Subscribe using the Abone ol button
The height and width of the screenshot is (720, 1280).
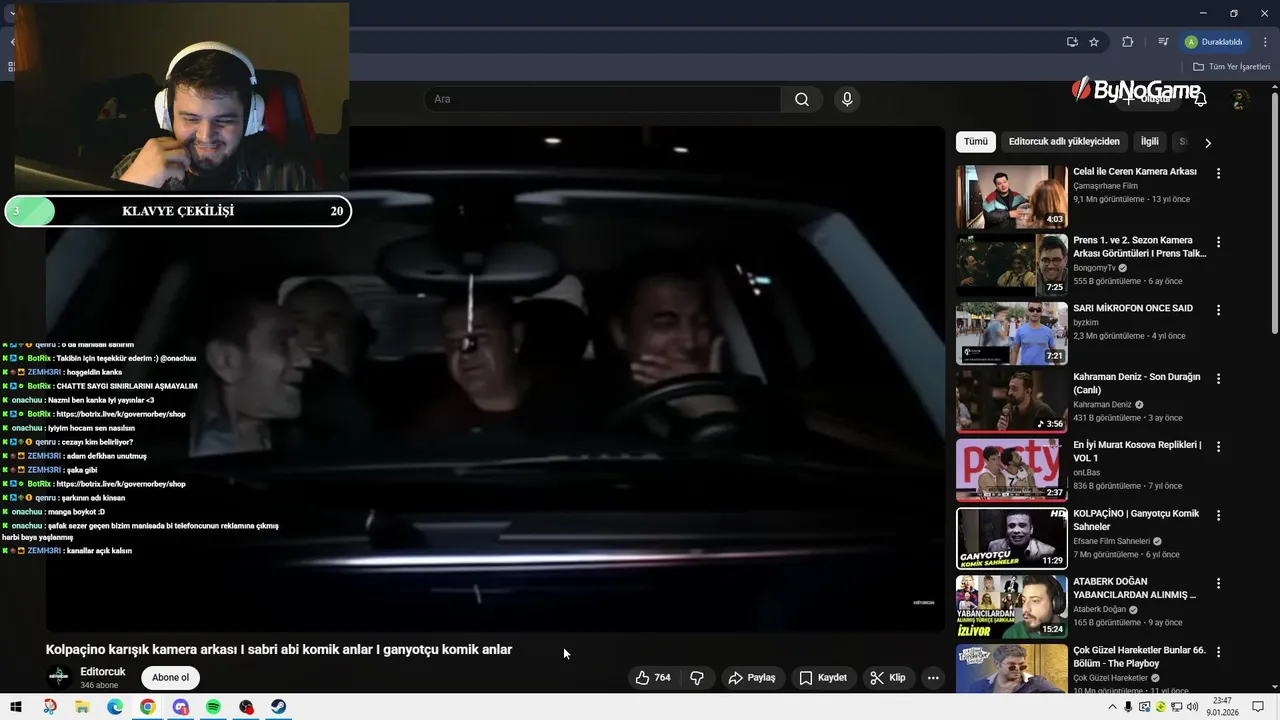(x=170, y=678)
